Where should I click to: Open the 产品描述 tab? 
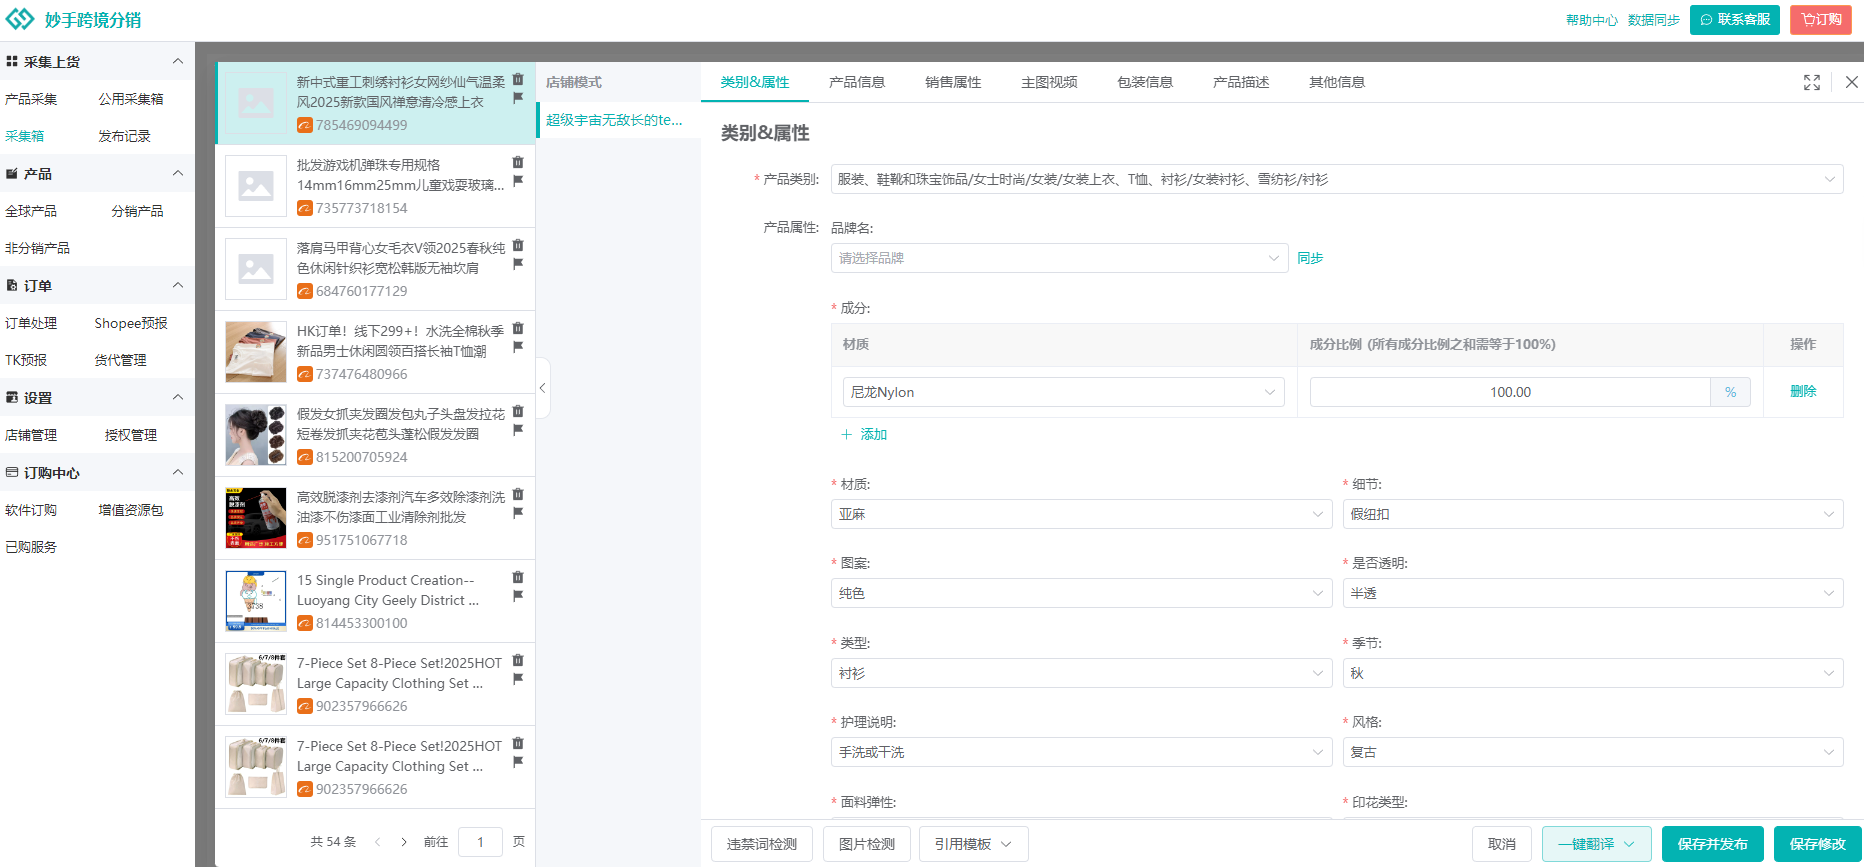[x=1240, y=82]
